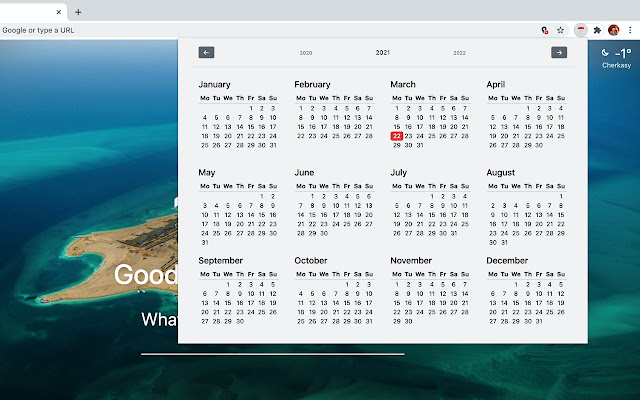This screenshot has width=640, height=400.
Task: Close the current browser tab
Action: [59, 12]
